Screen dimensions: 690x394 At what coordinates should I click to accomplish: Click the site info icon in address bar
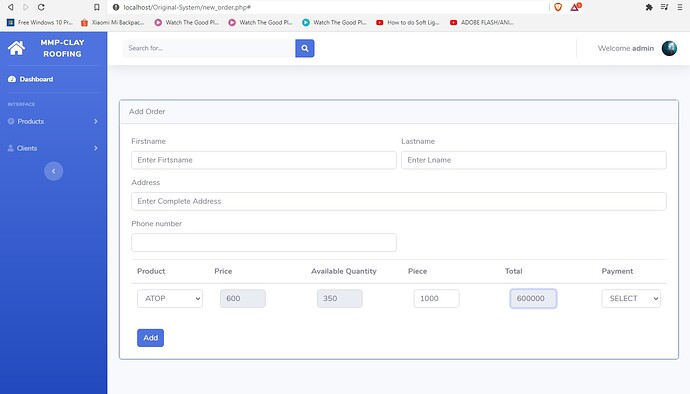click(116, 7)
